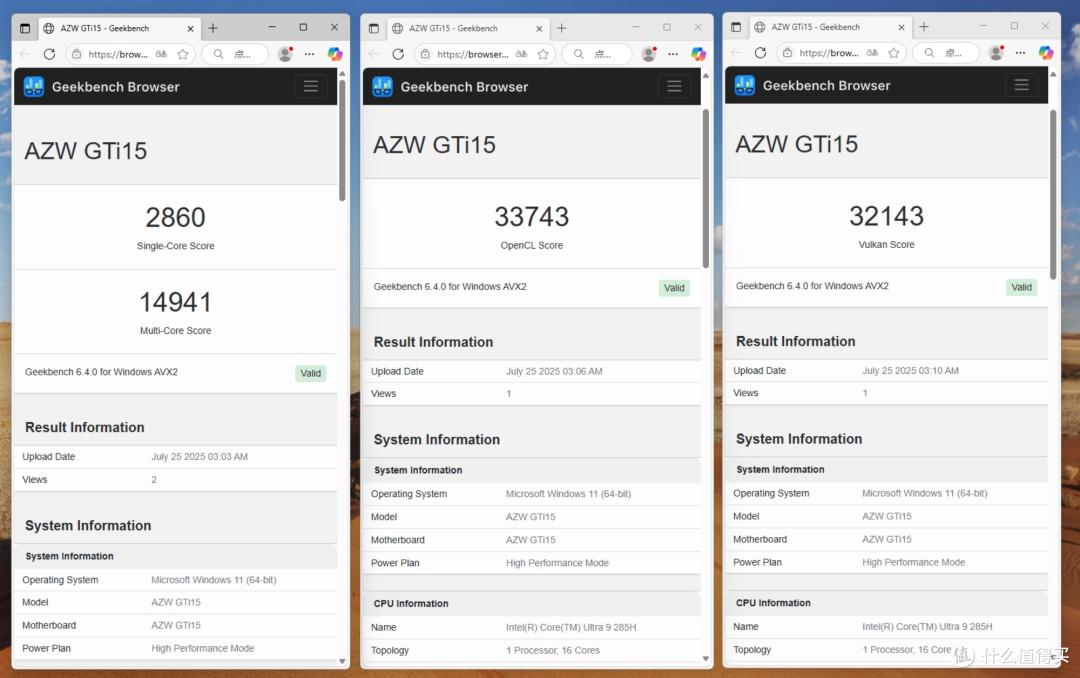Click the left window's vertical scrollbar thumb
Screen dimensions: 1080x678
coord(342,141)
